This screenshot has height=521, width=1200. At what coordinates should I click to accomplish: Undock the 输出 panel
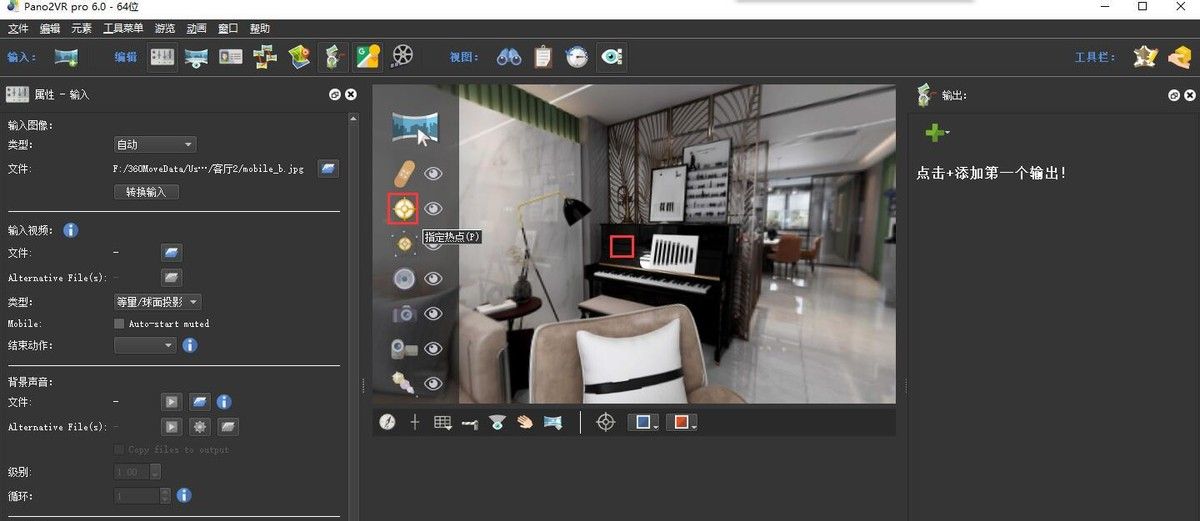[1173, 95]
